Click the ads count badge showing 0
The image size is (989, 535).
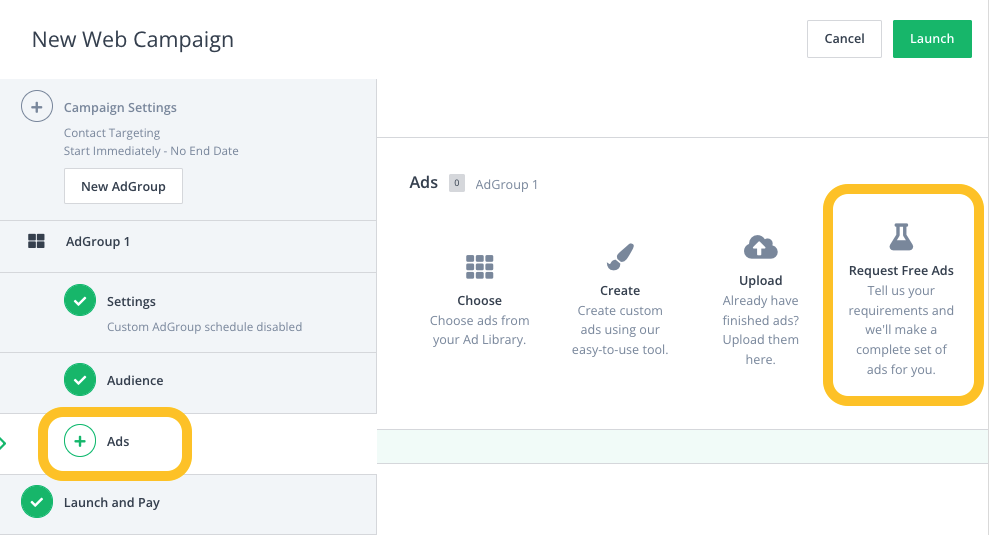click(x=457, y=183)
